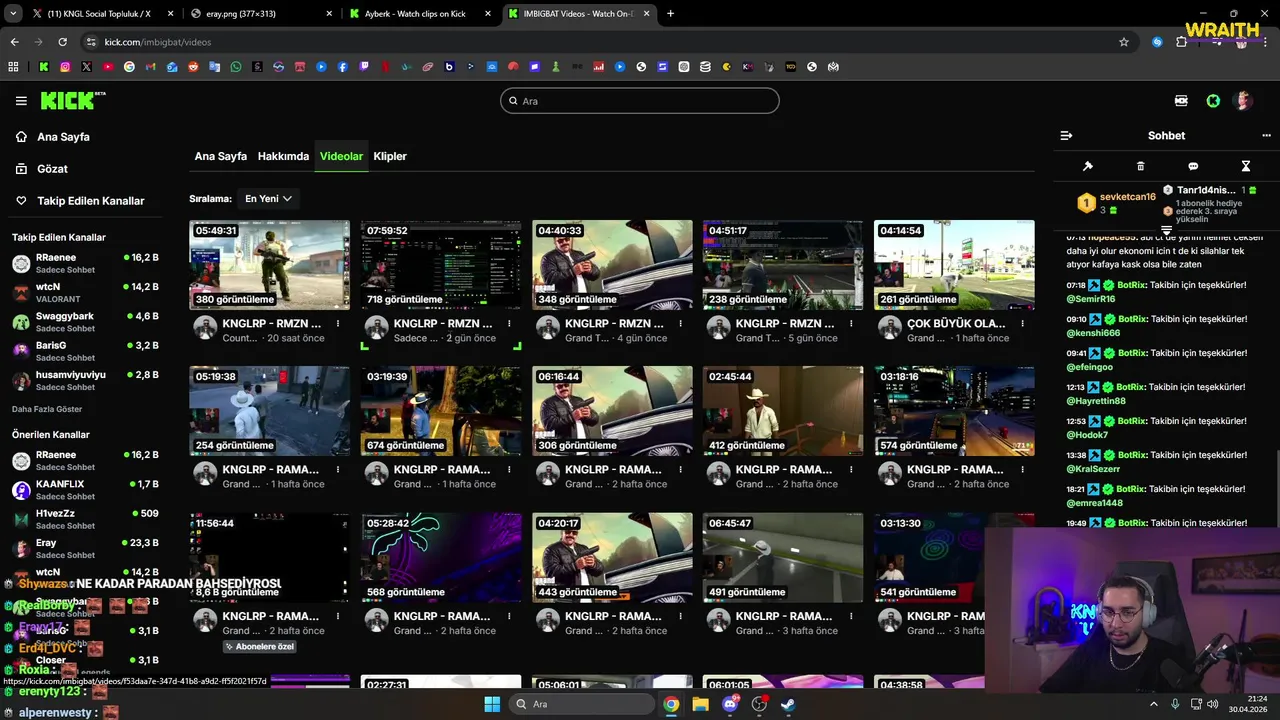Play the 06:45:47 video thumbnail
Image resolution: width=1280 pixels, height=720 pixels.
click(783, 558)
